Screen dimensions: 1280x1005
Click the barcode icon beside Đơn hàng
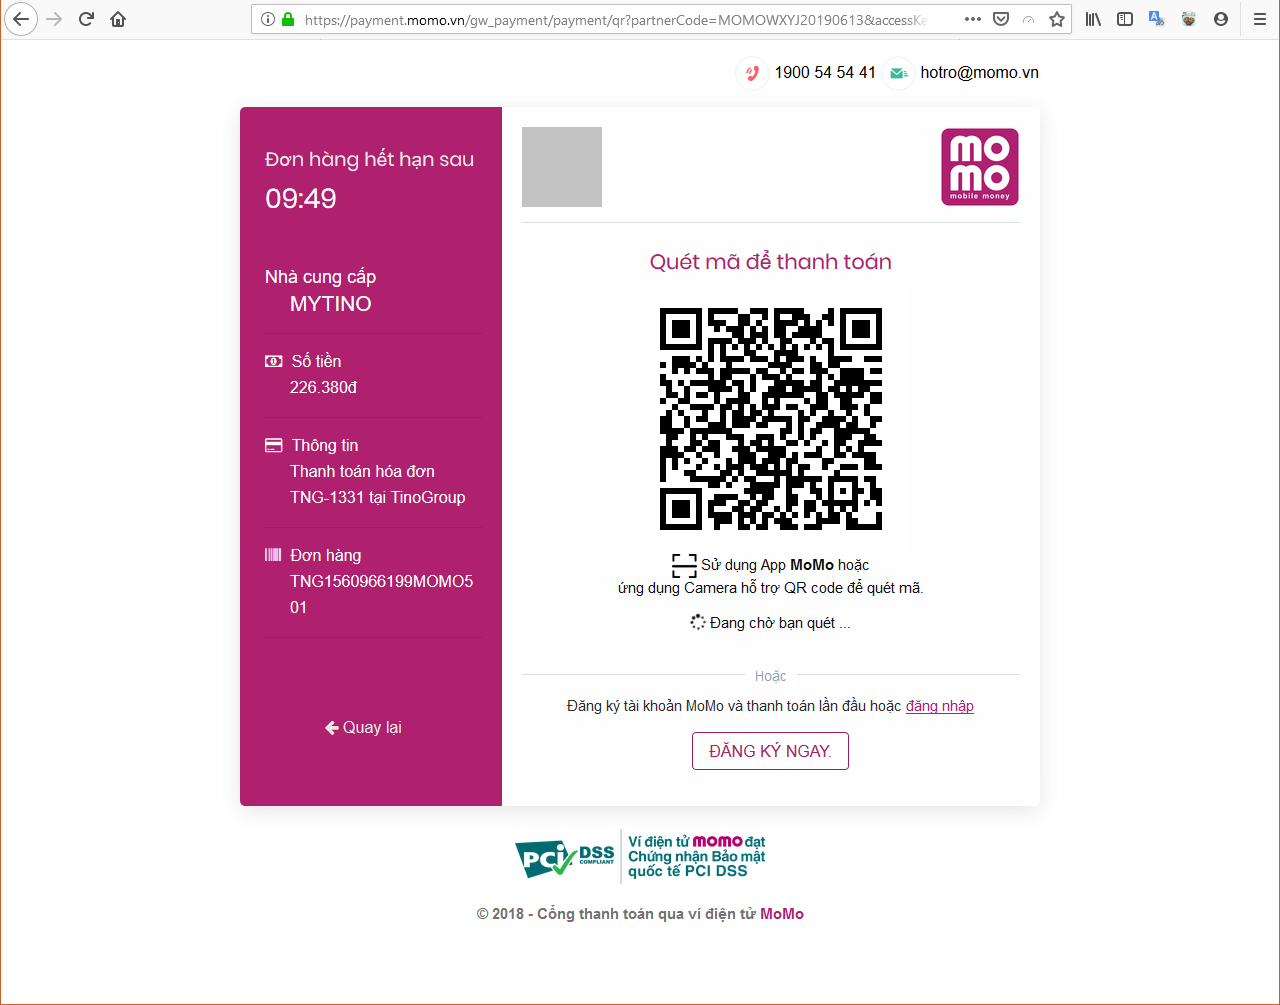click(273, 555)
